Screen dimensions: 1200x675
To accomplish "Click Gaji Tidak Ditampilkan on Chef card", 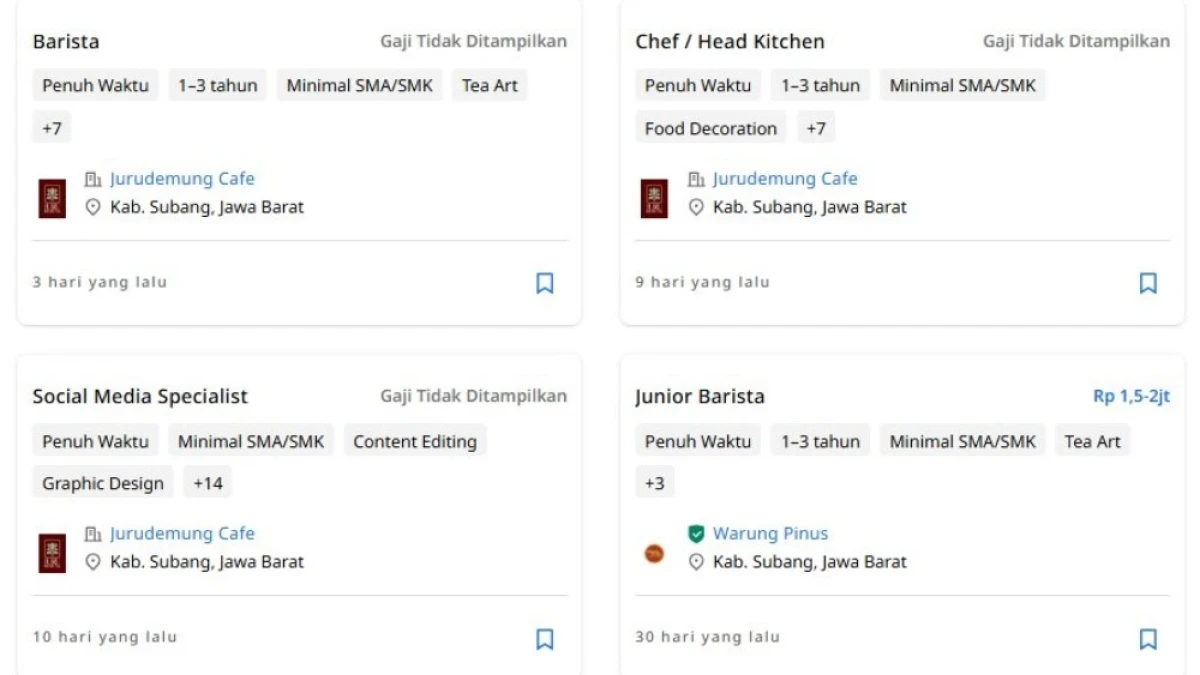I will coord(1076,41).
